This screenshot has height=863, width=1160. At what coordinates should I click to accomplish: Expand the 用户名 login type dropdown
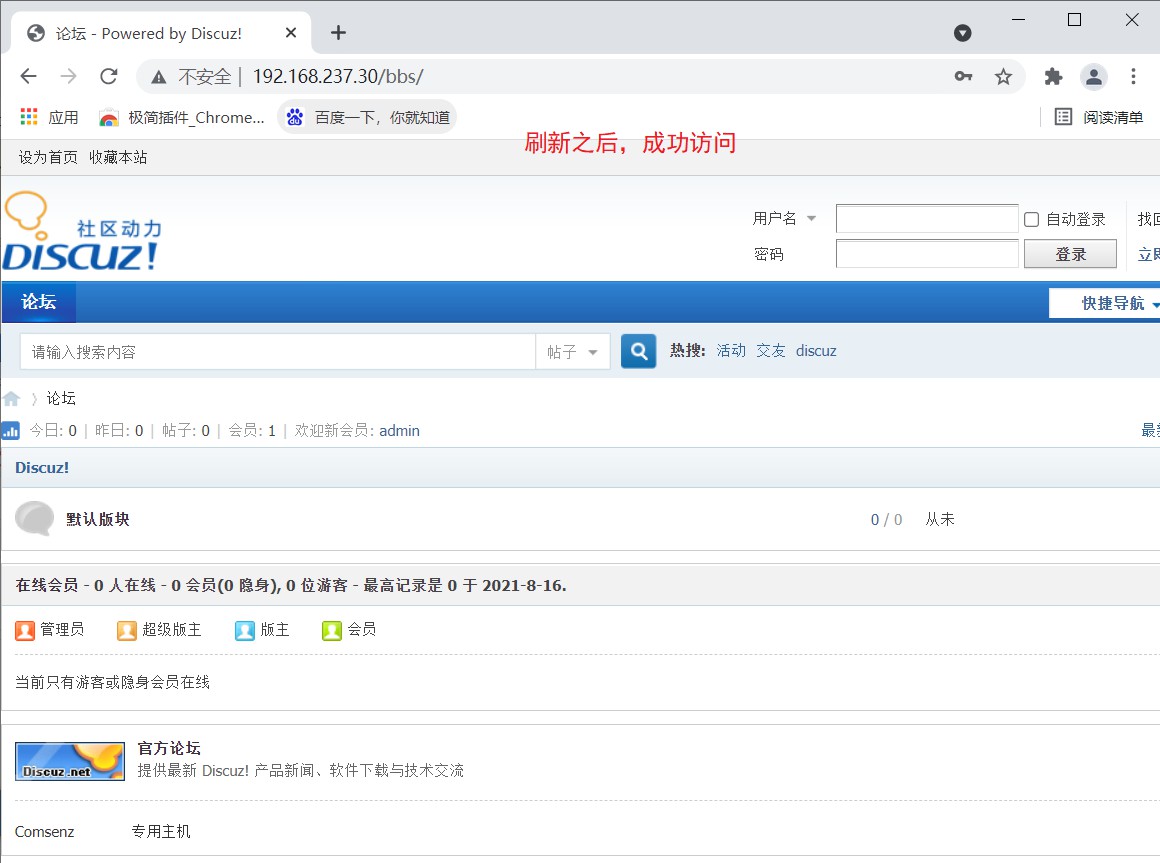pyautogui.click(x=812, y=219)
